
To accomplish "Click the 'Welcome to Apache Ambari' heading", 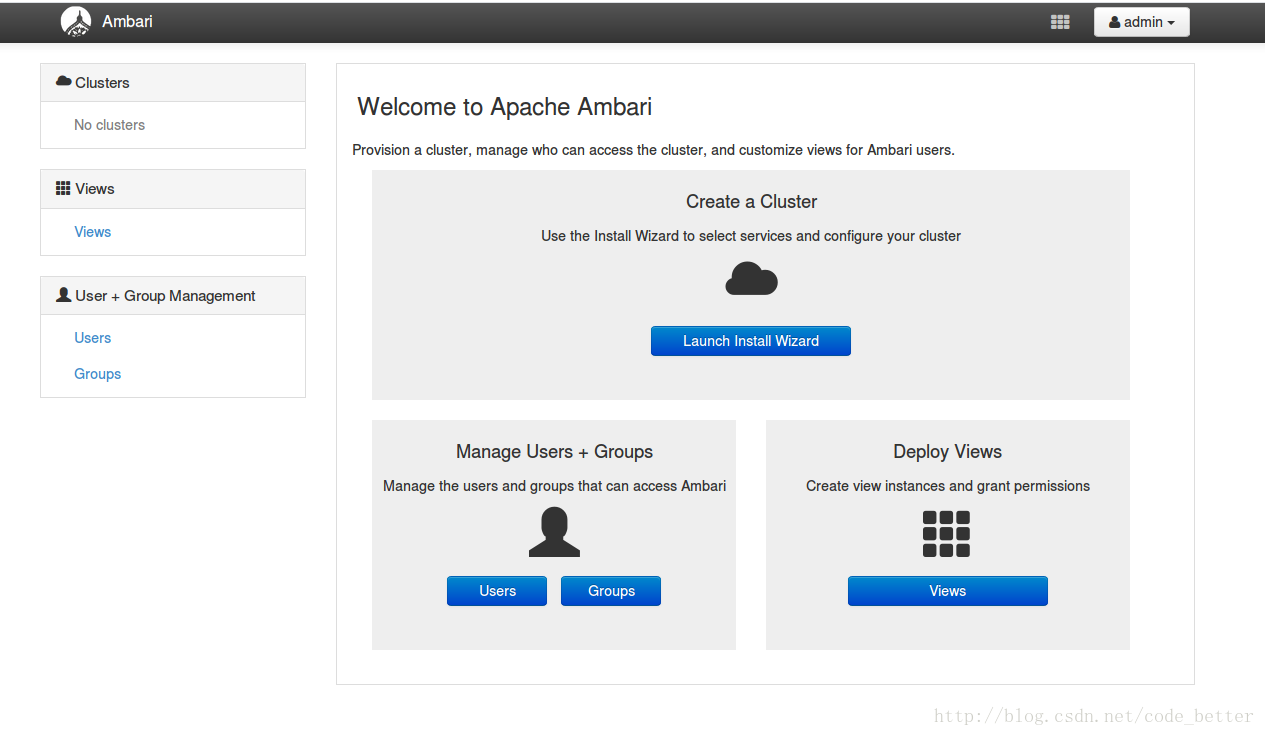I will [x=505, y=107].
